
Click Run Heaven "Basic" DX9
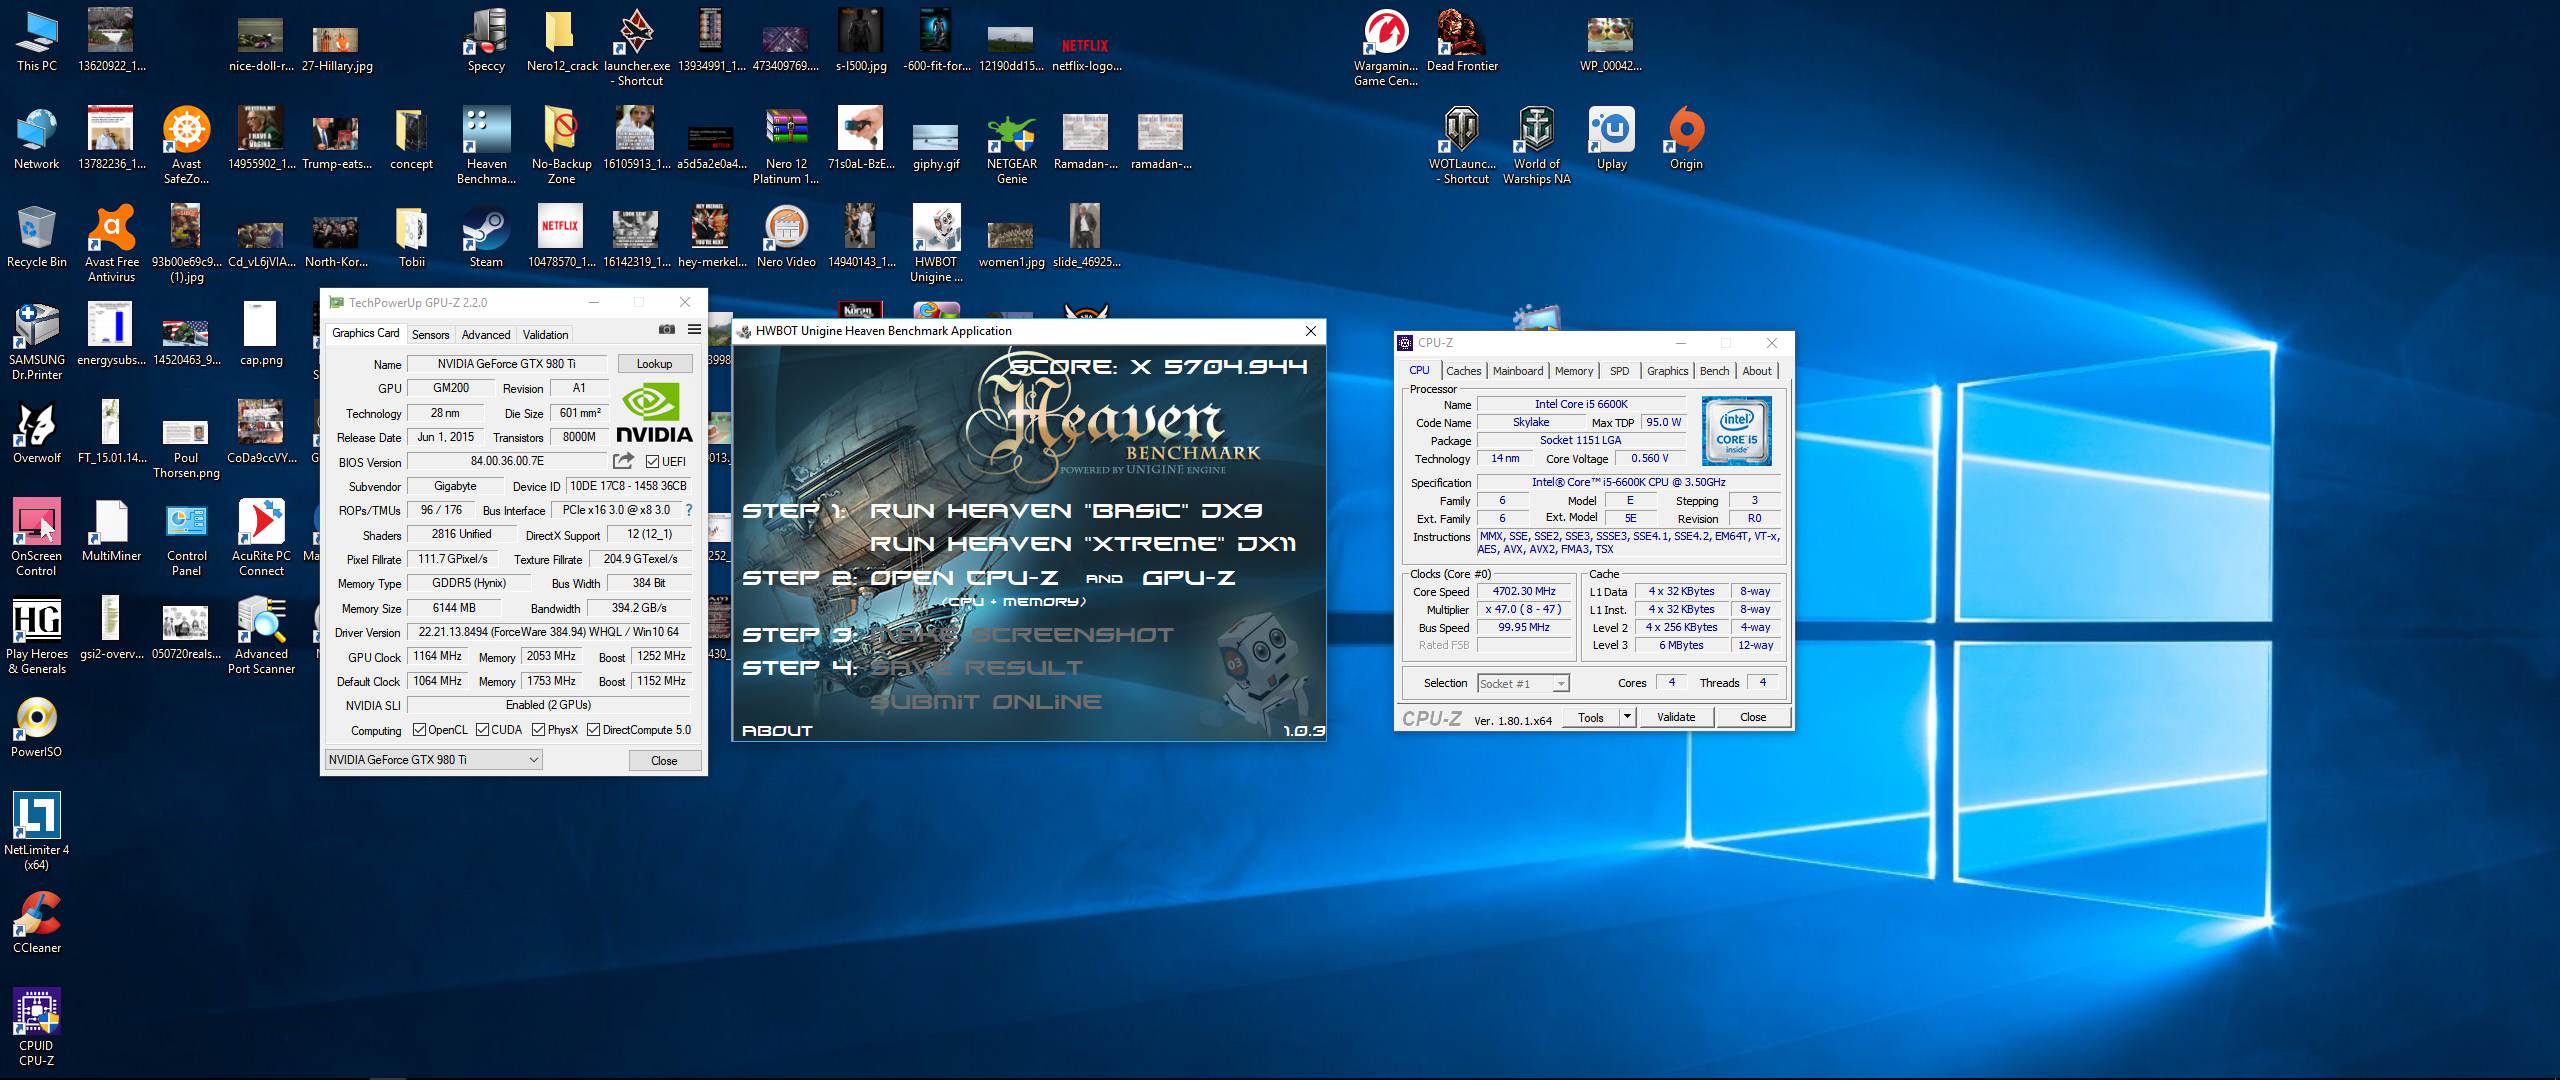click(x=1066, y=511)
